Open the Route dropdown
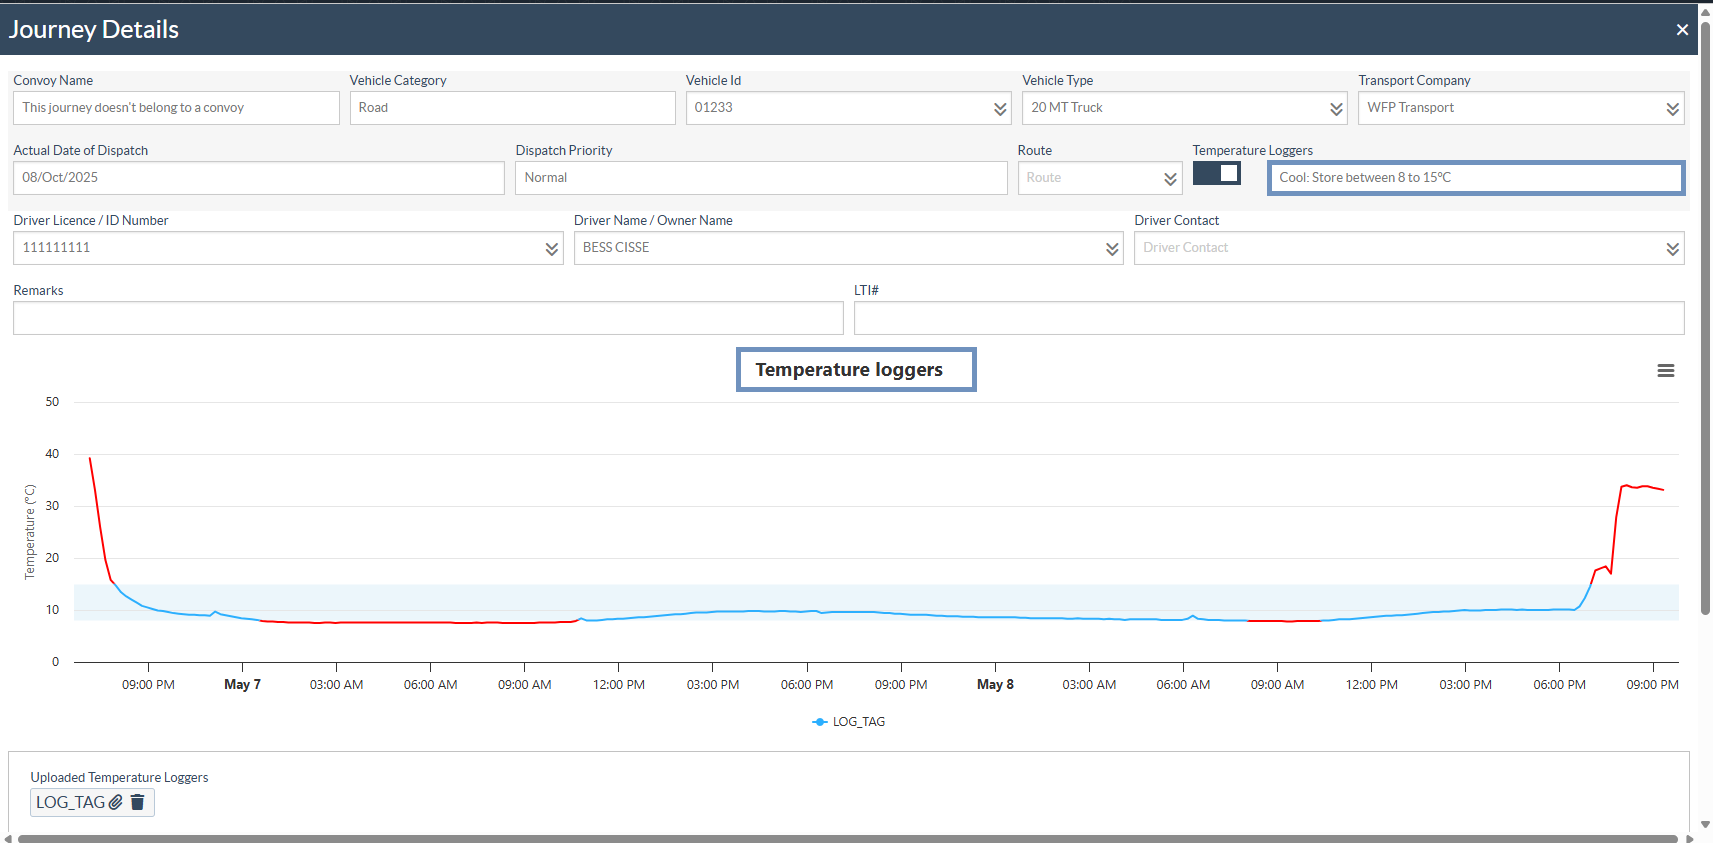 [1170, 179]
